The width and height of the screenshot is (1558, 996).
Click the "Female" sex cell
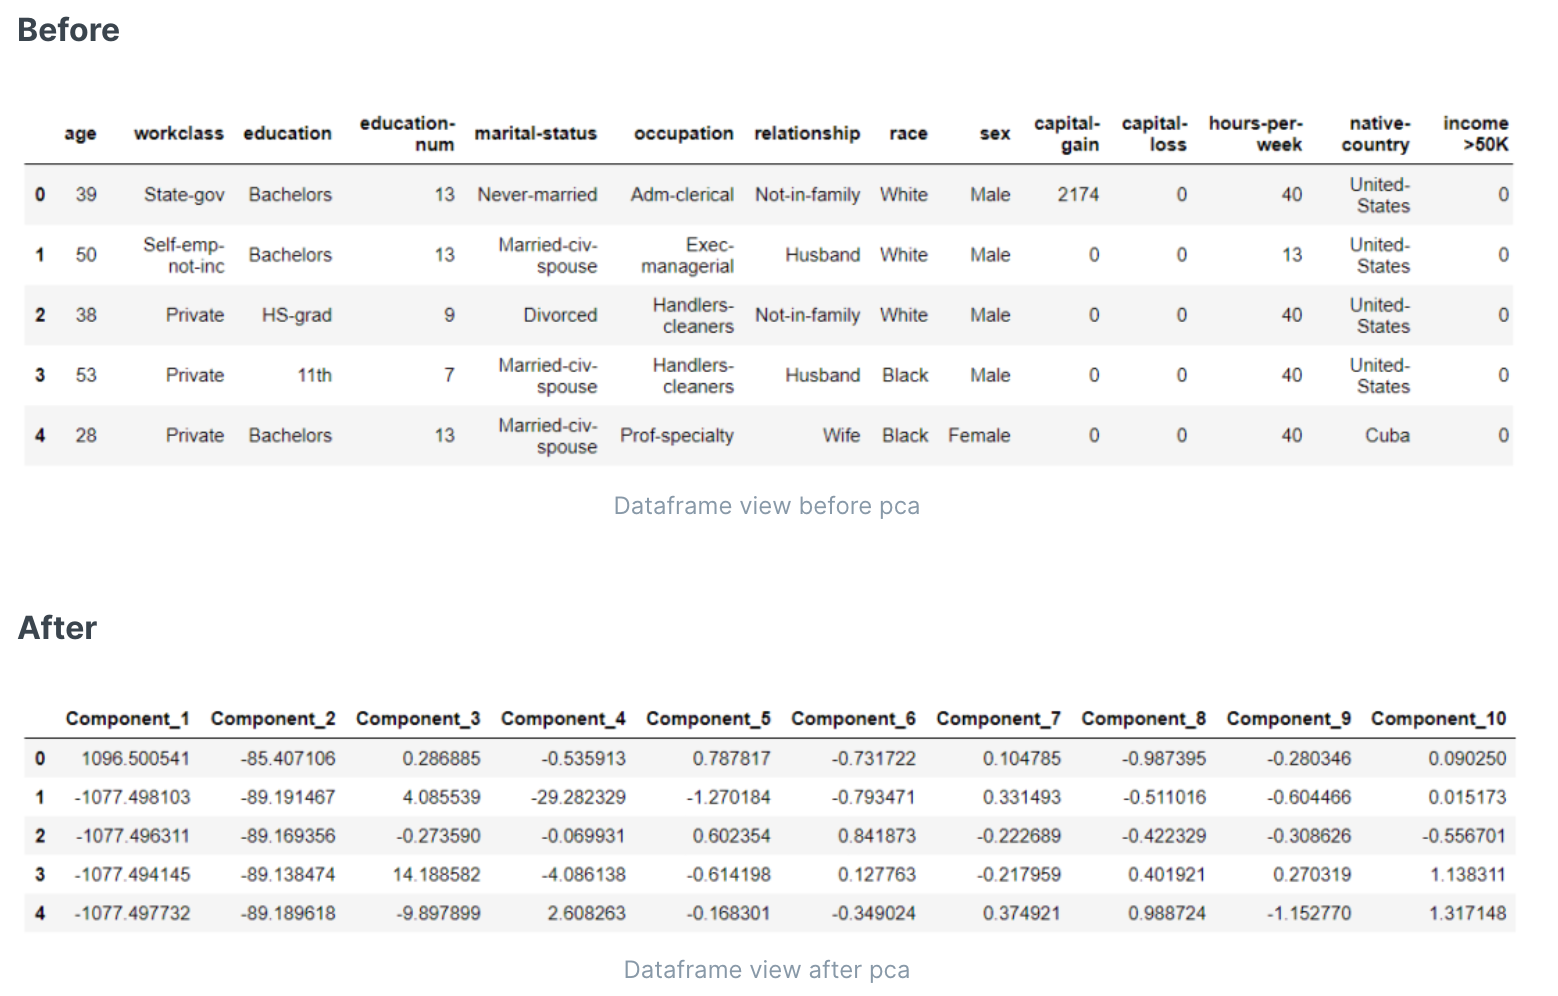[979, 435]
